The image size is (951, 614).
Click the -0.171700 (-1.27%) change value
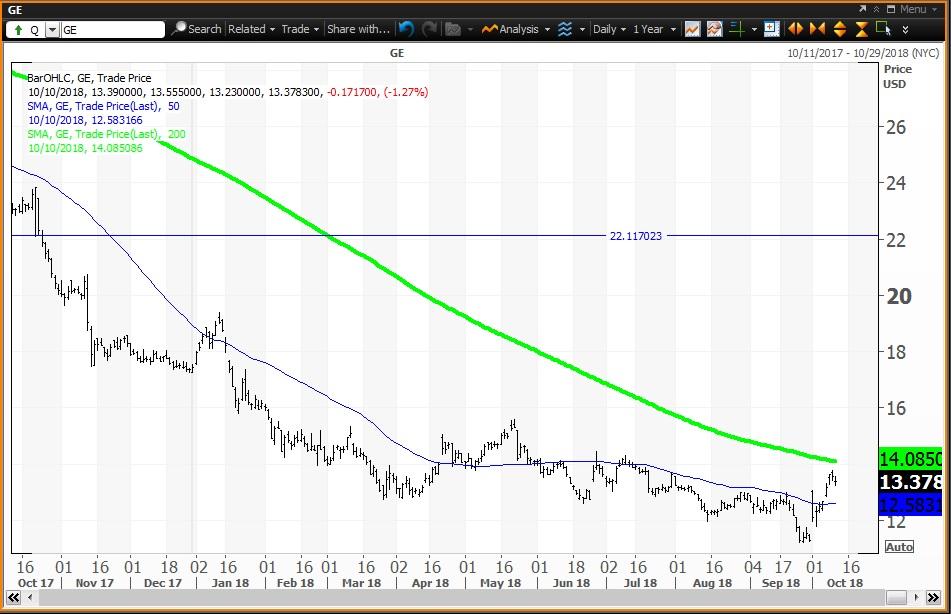tap(378, 92)
